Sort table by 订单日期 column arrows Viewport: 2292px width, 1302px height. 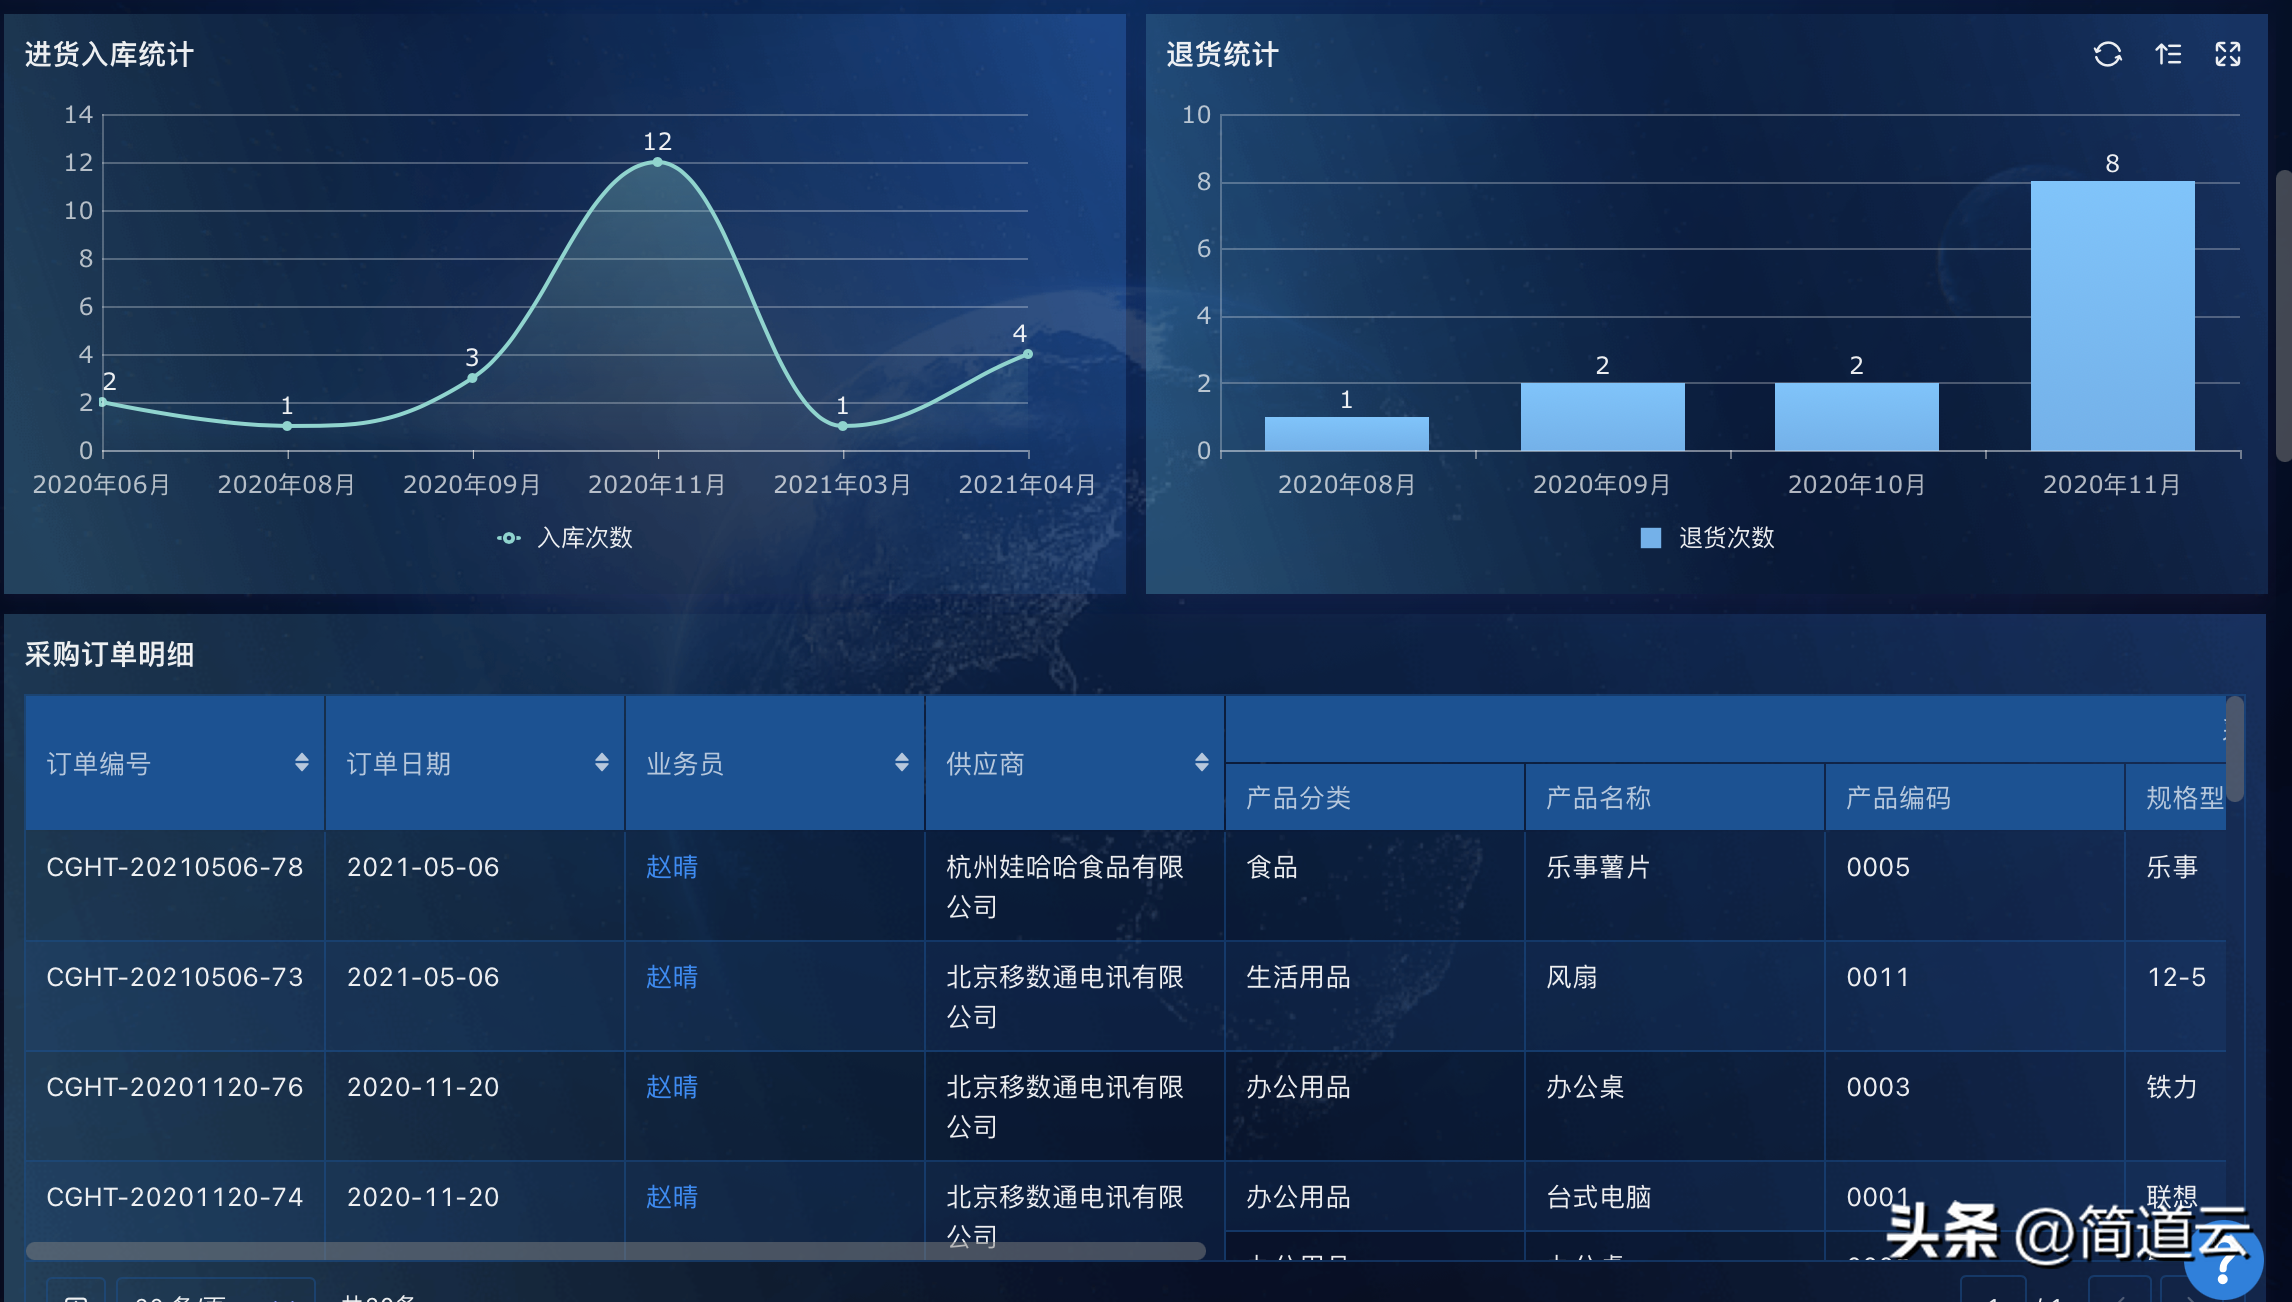pos(601,763)
